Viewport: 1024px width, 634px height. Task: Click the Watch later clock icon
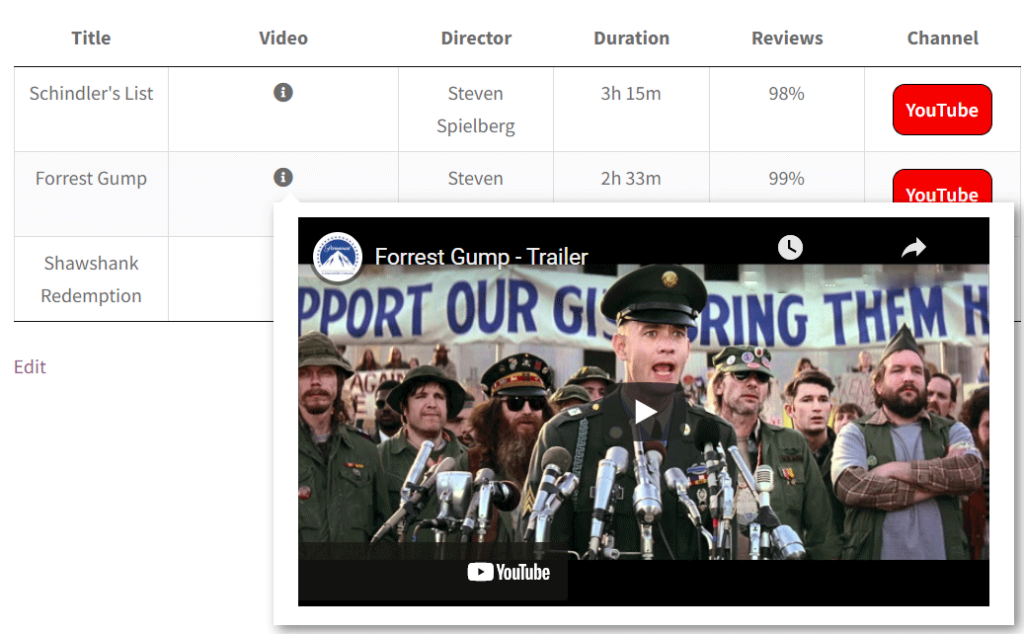tap(790, 247)
